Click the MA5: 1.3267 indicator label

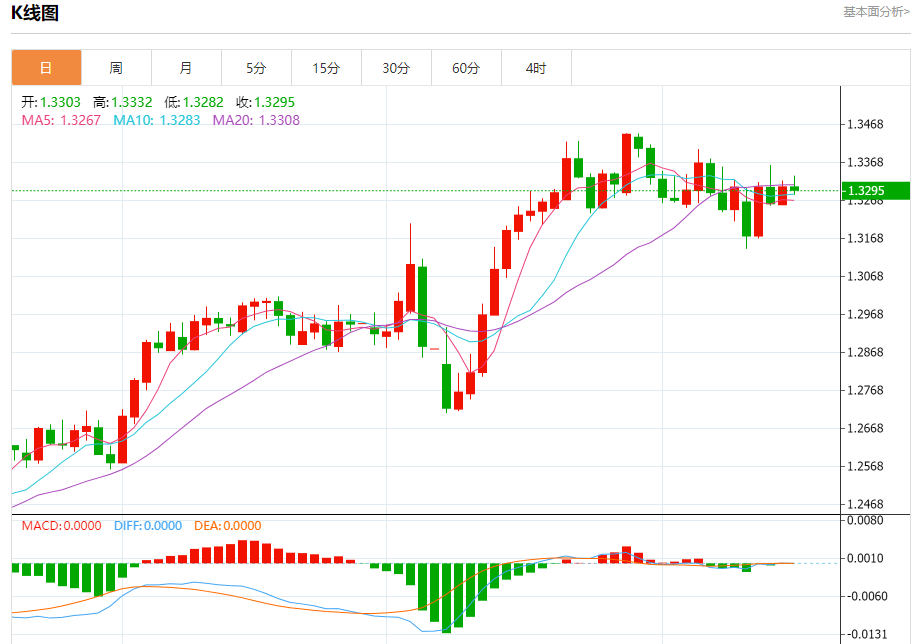click(61, 120)
